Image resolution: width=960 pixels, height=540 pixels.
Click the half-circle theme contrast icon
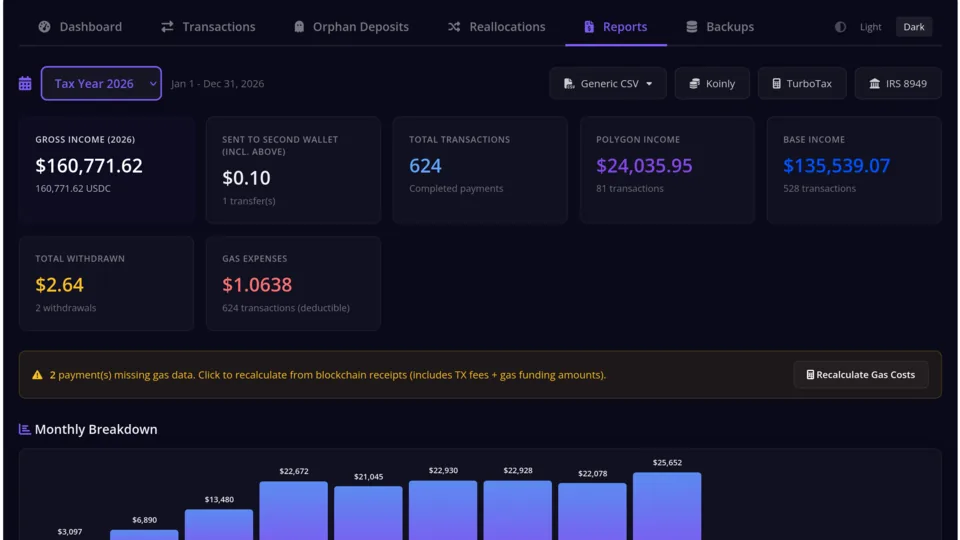pyautogui.click(x=841, y=27)
